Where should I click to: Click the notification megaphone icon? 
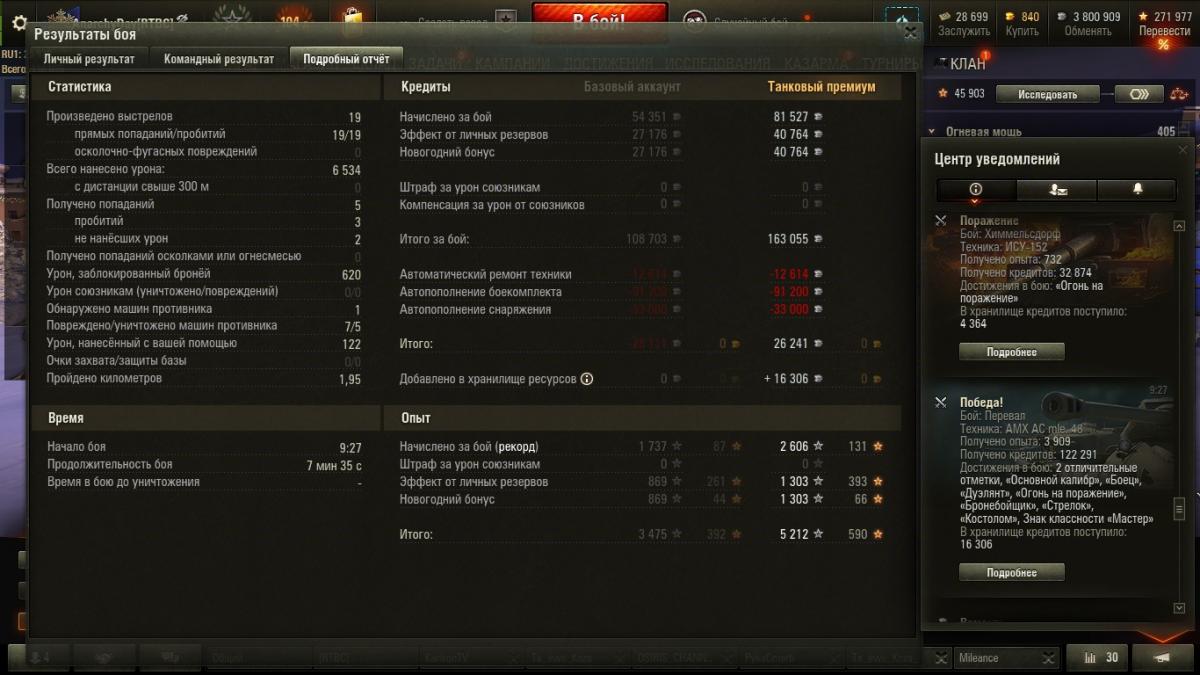pyautogui.click(x=1160, y=657)
